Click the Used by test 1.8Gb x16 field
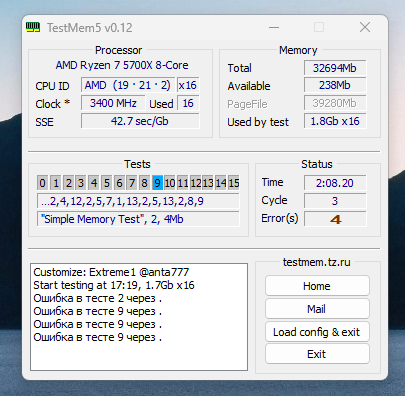This screenshot has width=405, height=396. click(335, 121)
